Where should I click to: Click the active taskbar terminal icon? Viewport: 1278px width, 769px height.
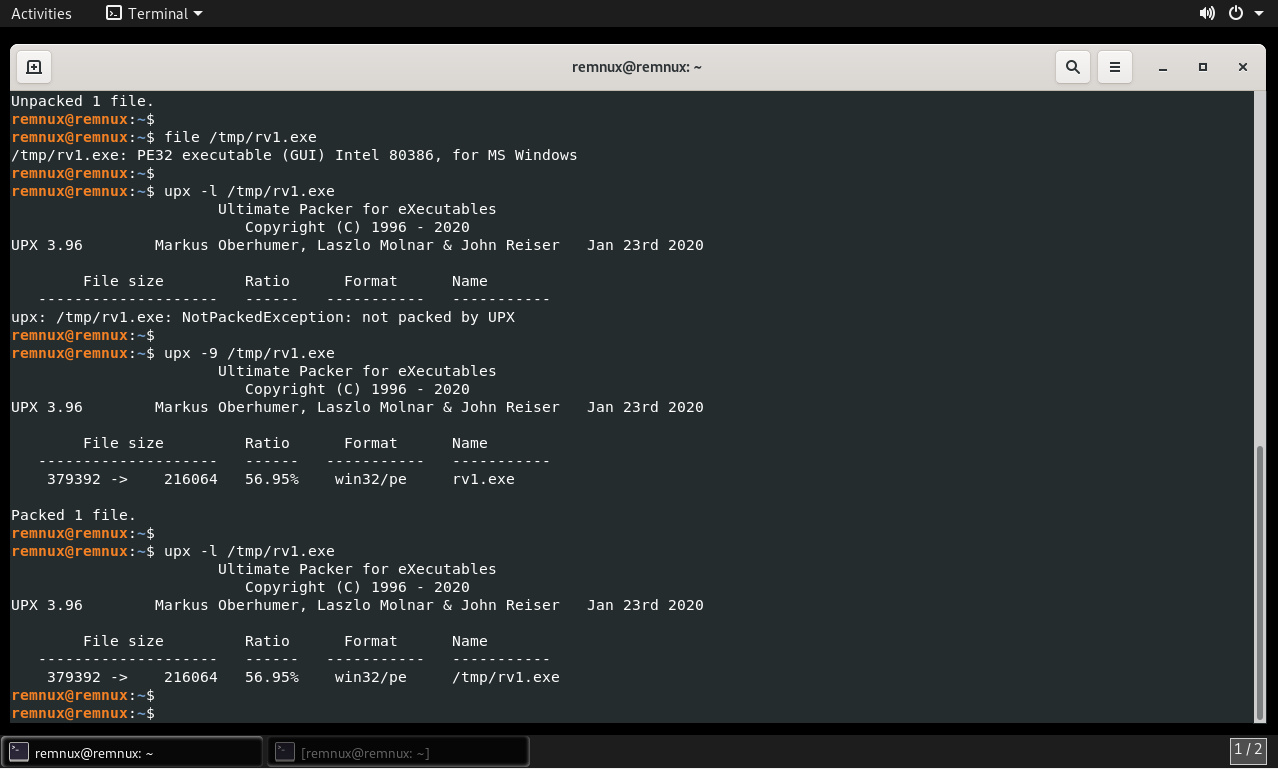click(19, 752)
